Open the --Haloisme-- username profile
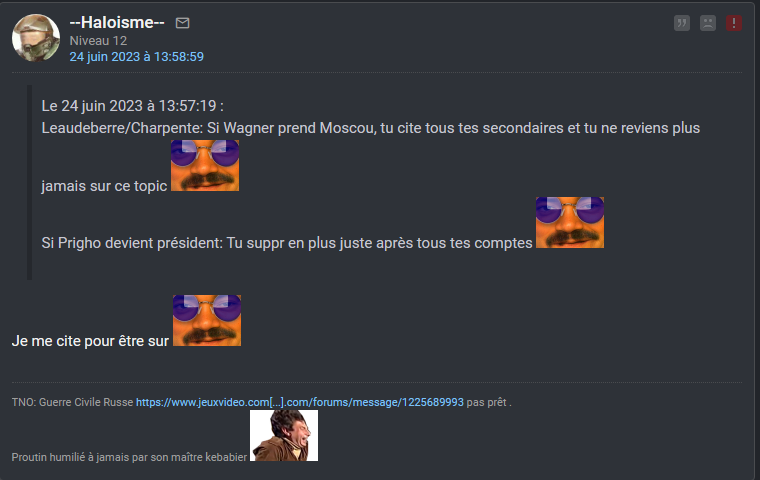 pos(117,22)
